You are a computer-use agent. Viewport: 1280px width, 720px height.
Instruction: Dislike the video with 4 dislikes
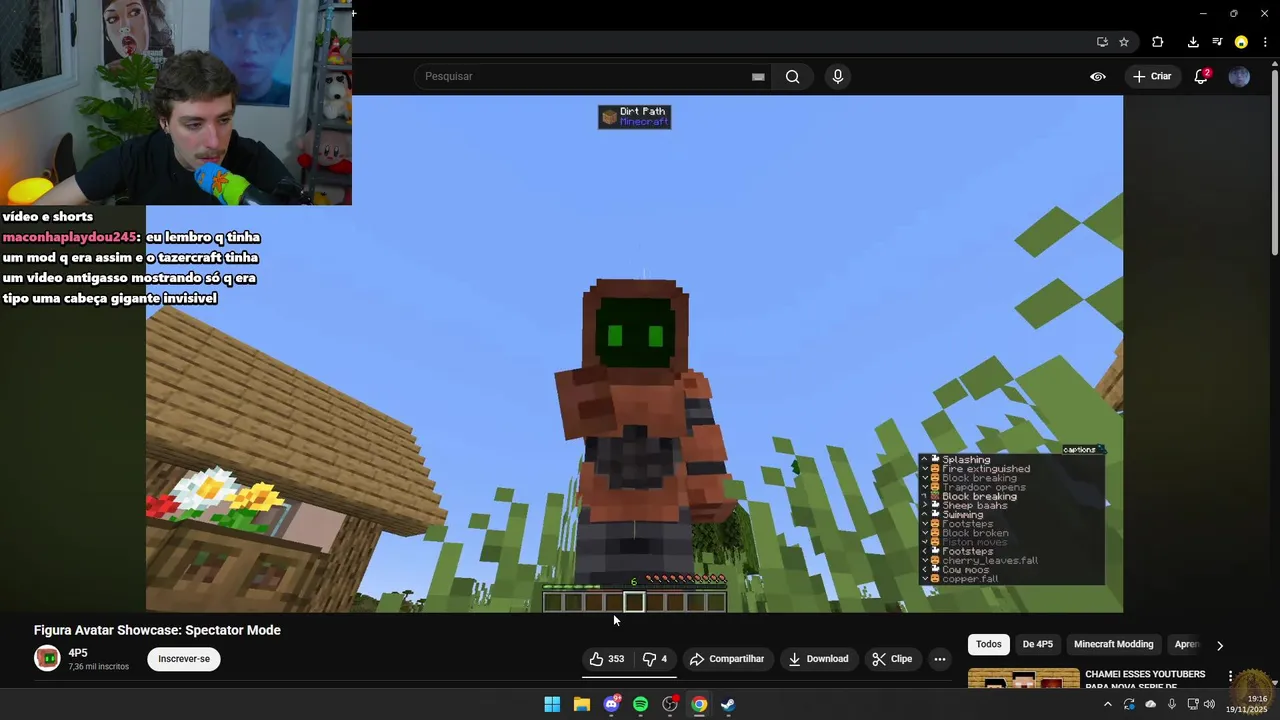pos(655,659)
